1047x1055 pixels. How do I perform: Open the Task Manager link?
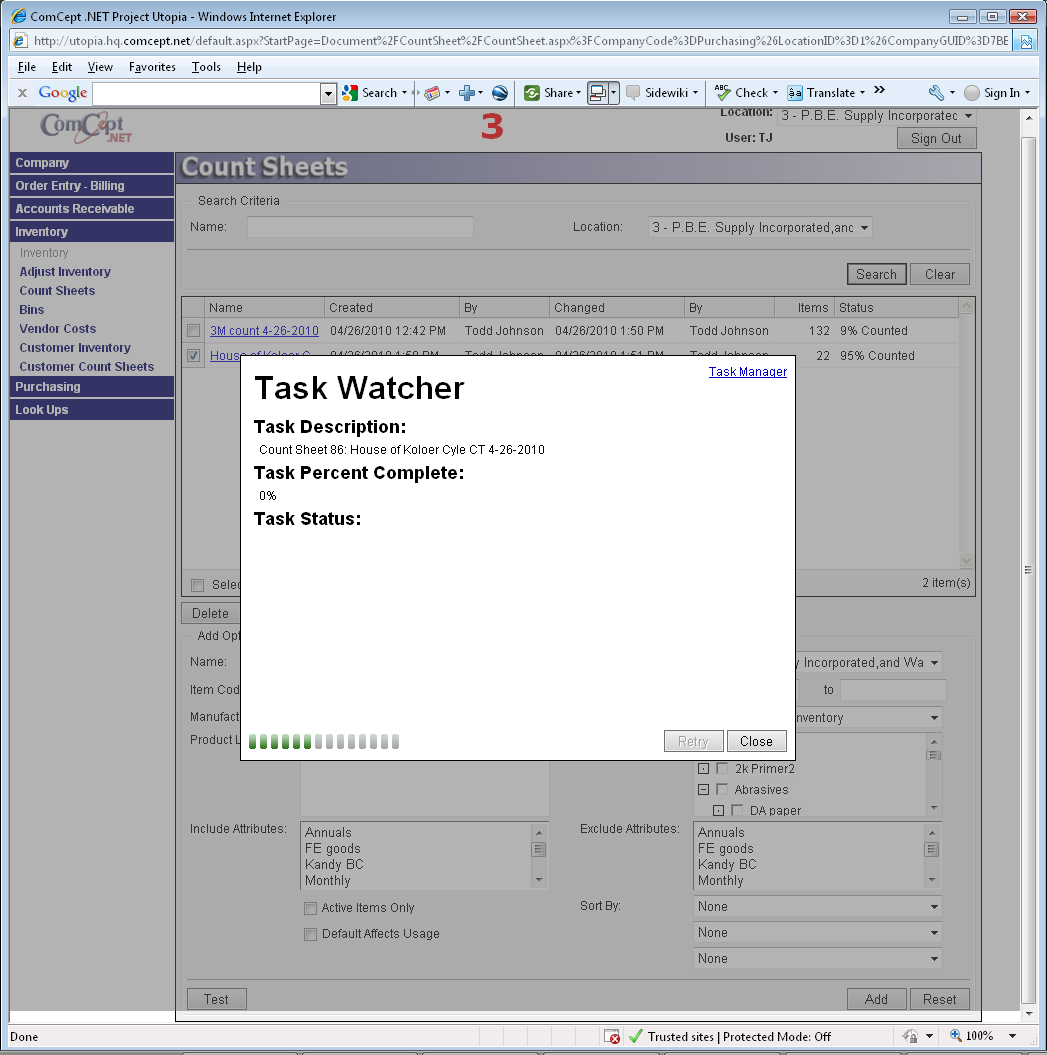click(x=747, y=372)
